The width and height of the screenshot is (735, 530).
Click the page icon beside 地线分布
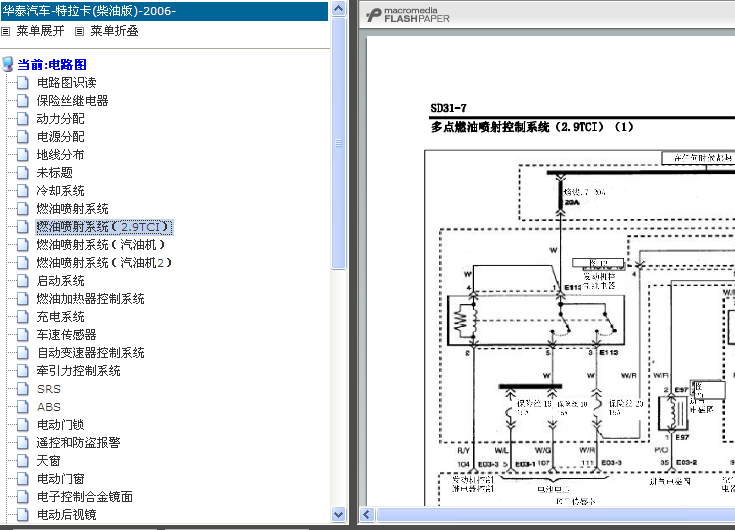coord(23,155)
